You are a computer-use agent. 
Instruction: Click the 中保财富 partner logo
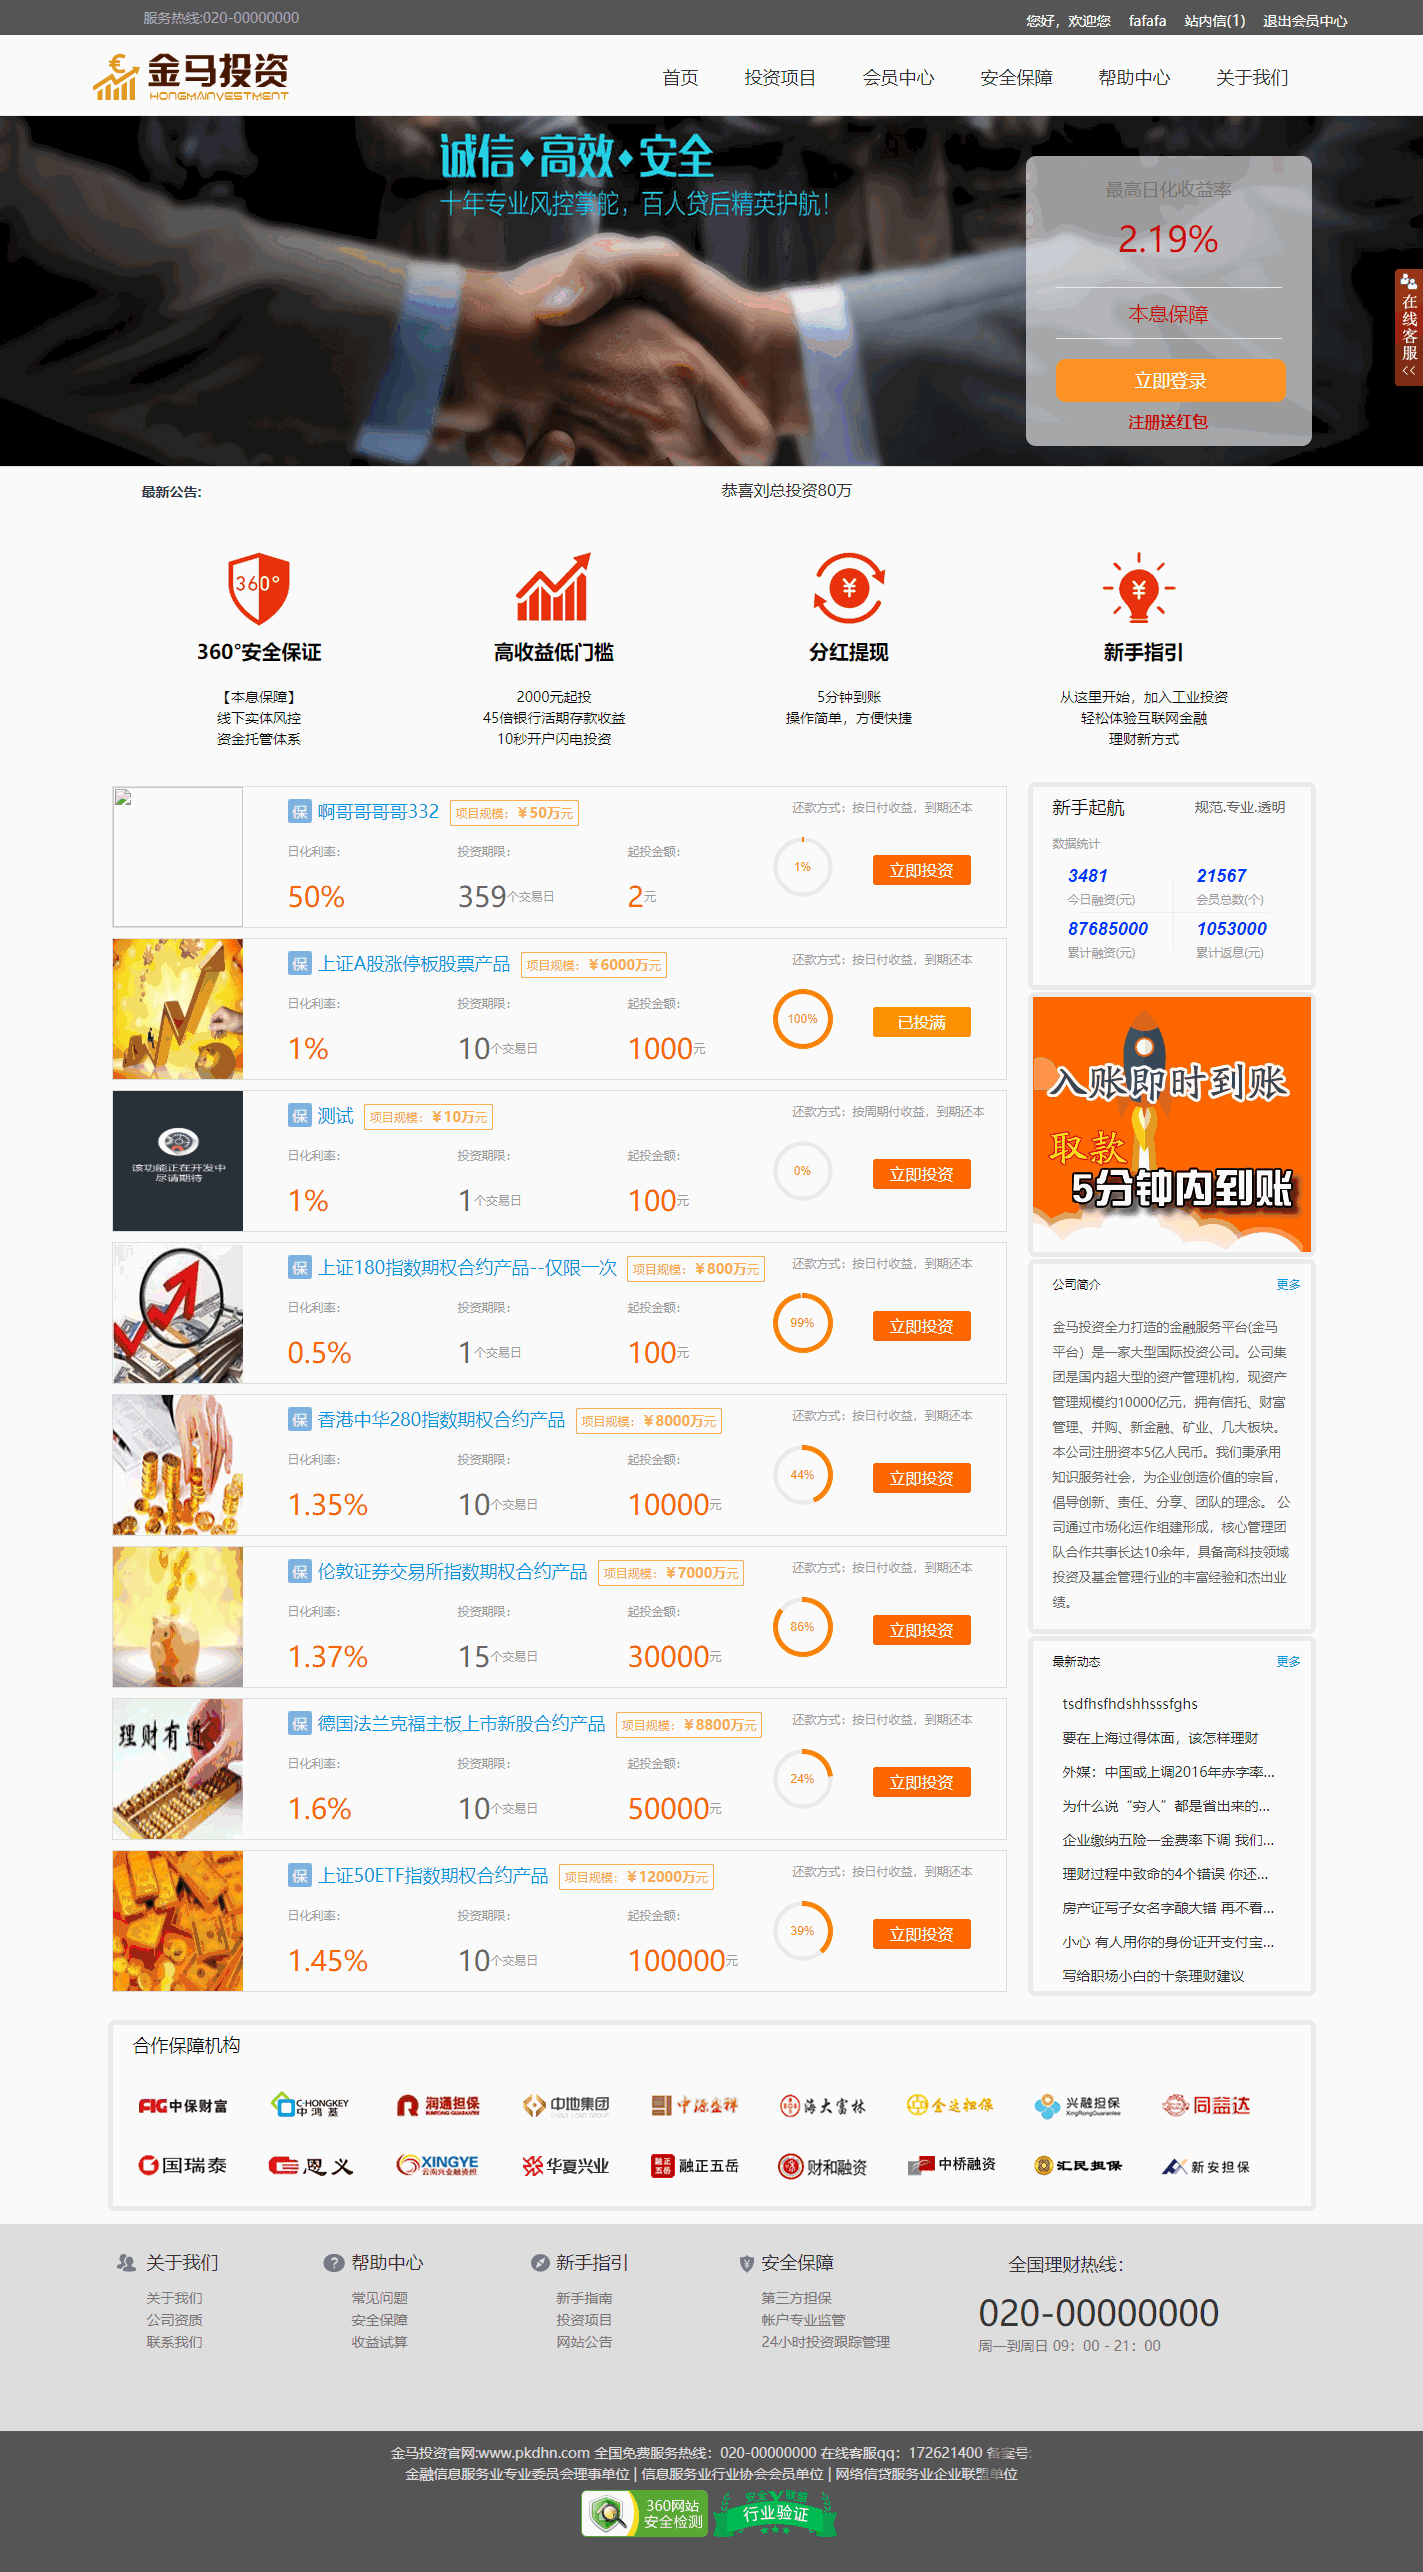(x=183, y=2105)
